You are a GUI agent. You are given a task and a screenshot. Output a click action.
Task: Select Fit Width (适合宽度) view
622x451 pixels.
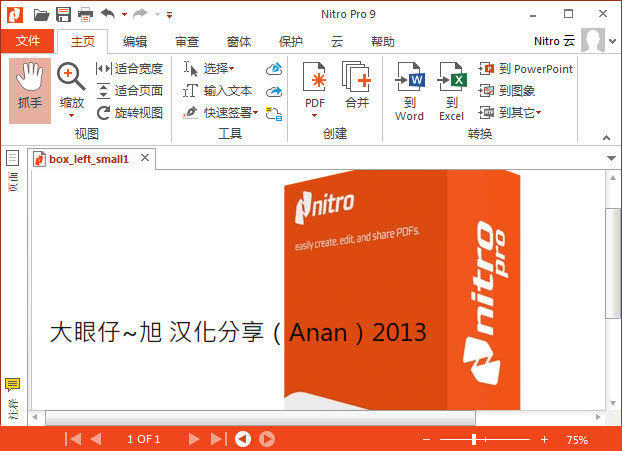(130, 69)
